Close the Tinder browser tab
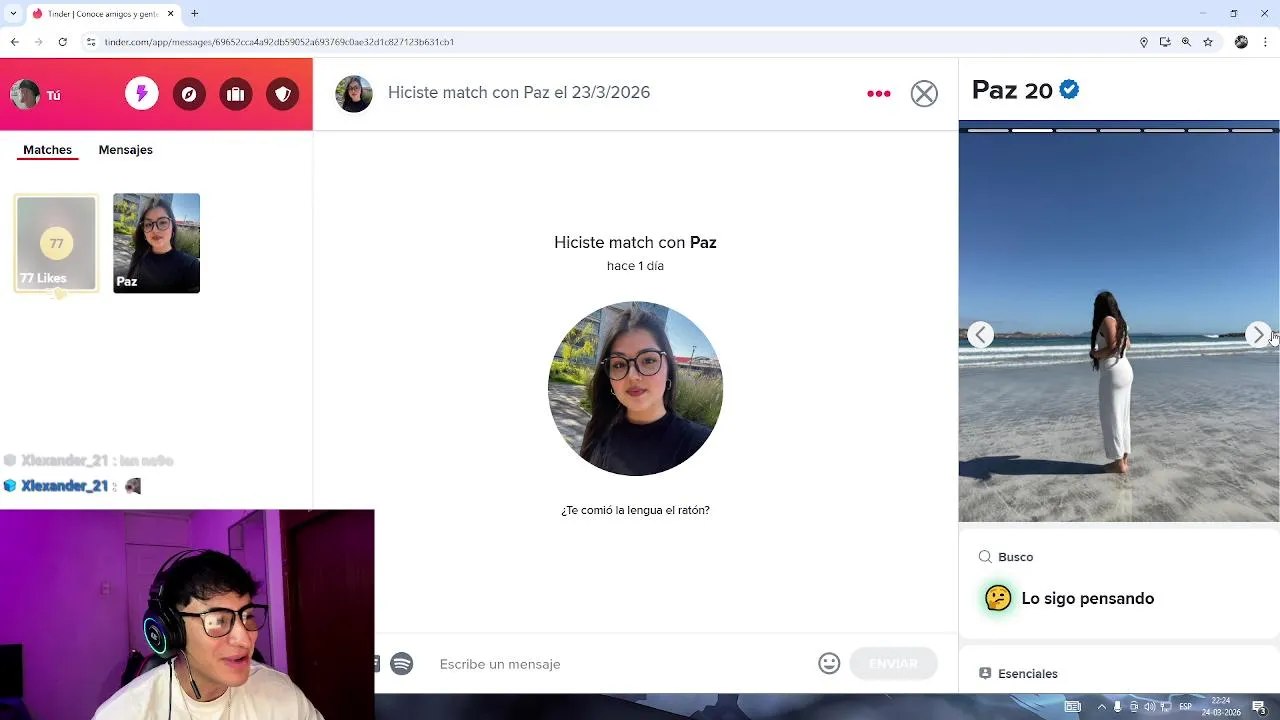This screenshot has height=720, width=1280. 170,13
